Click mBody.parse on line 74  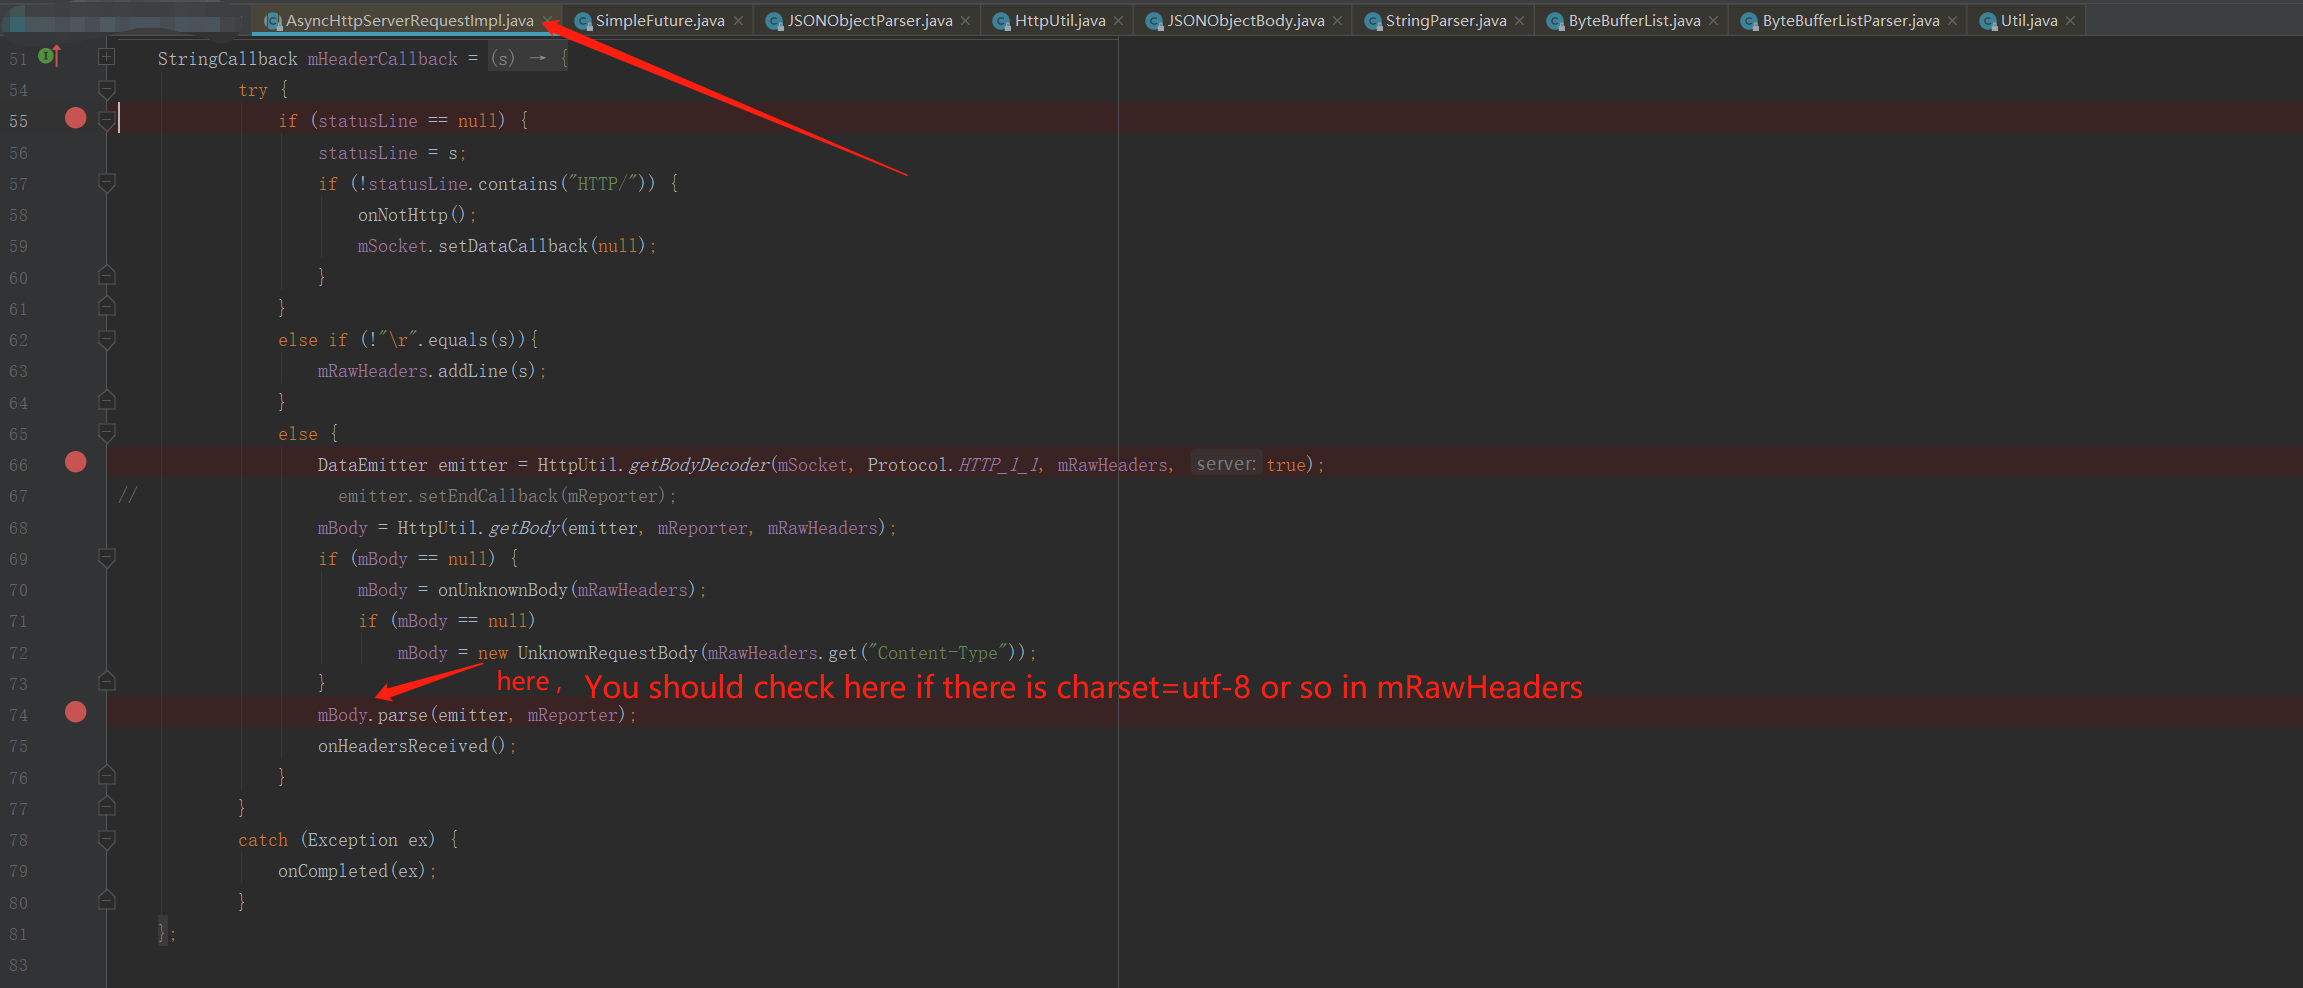(372, 715)
